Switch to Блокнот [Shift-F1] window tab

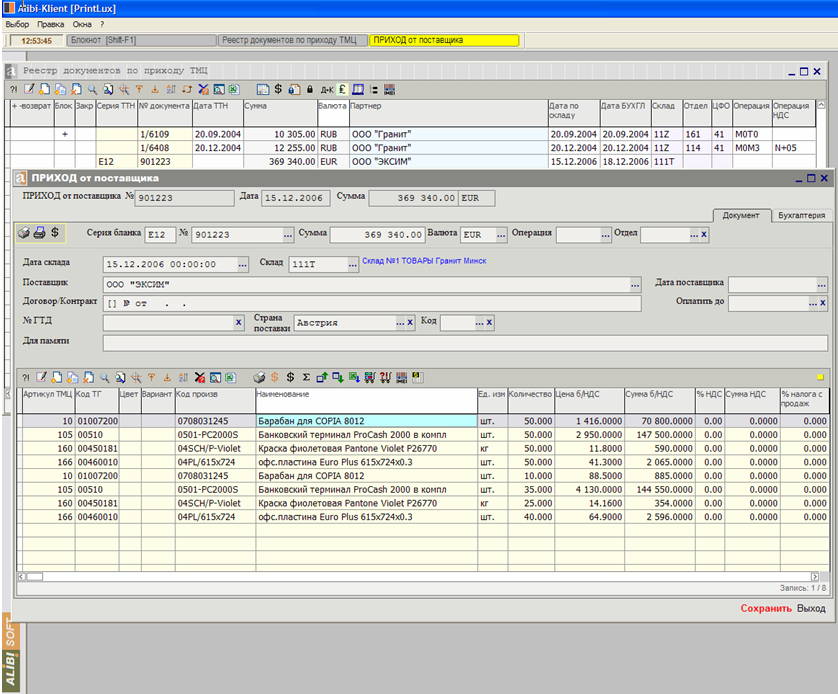[142, 40]
